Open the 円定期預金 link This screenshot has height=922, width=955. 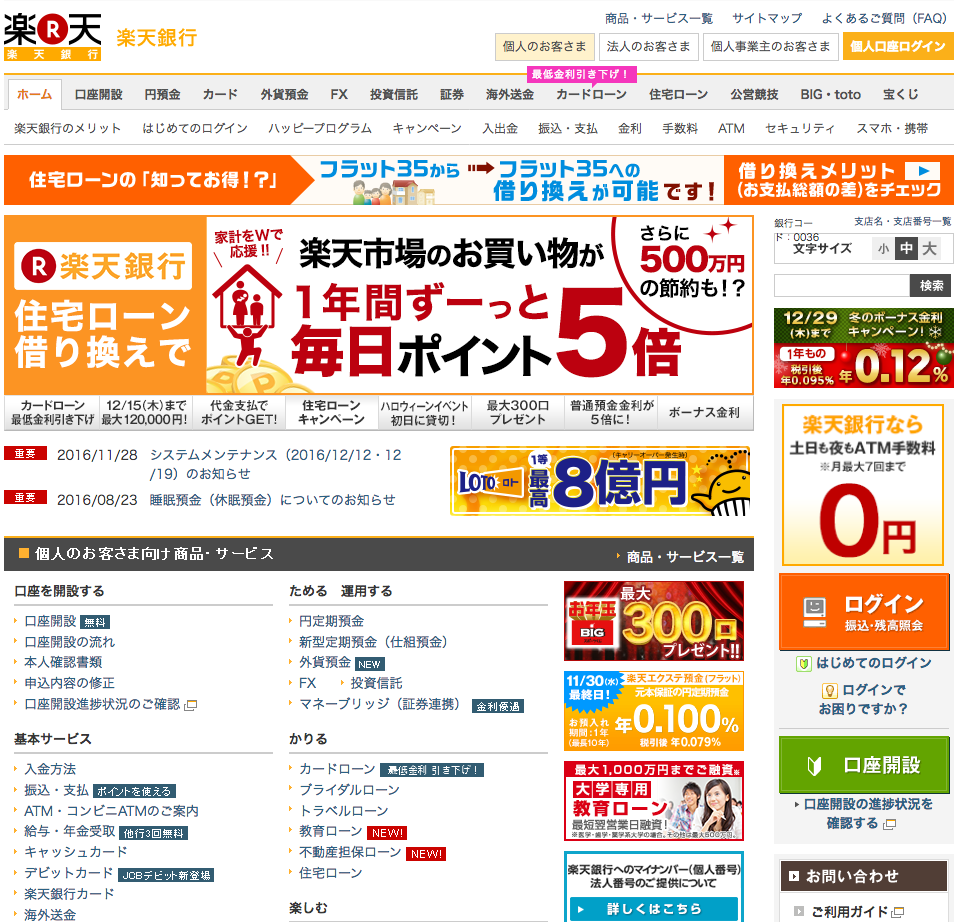[x=331, y=621]
